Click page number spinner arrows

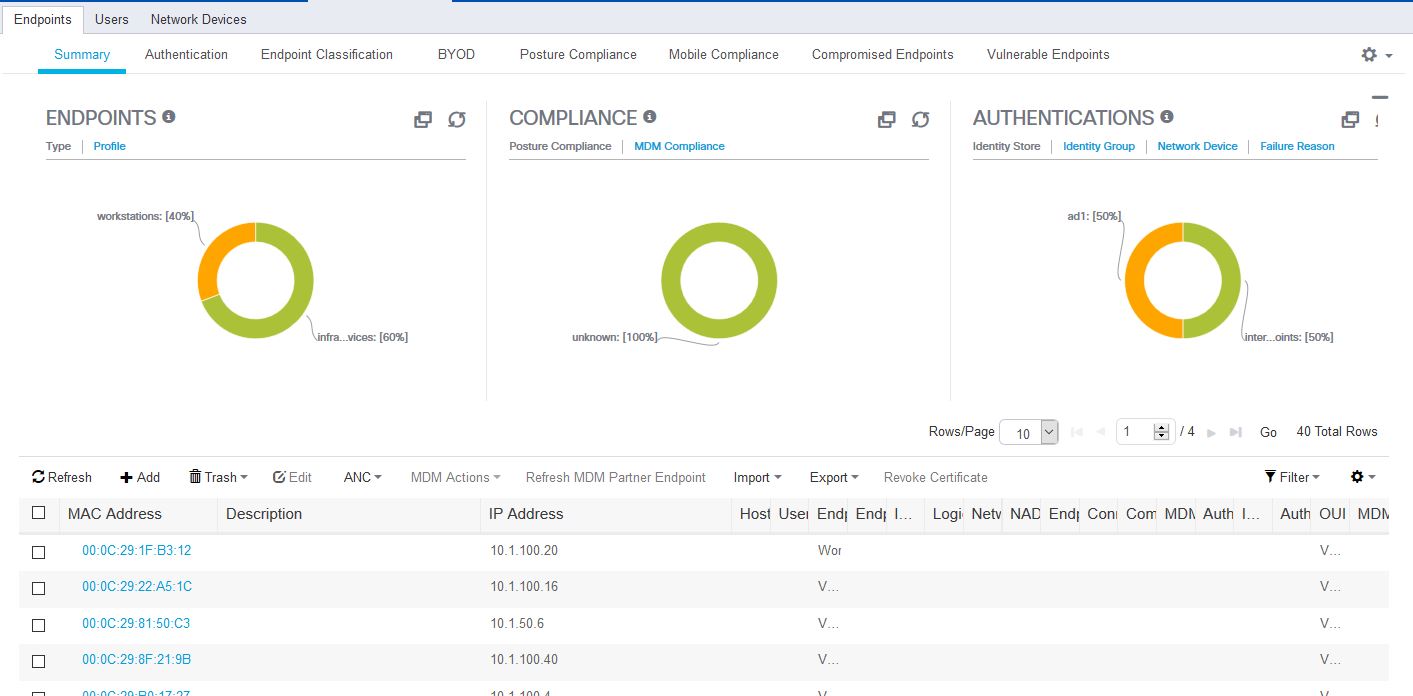click(x=1161, y=432)
